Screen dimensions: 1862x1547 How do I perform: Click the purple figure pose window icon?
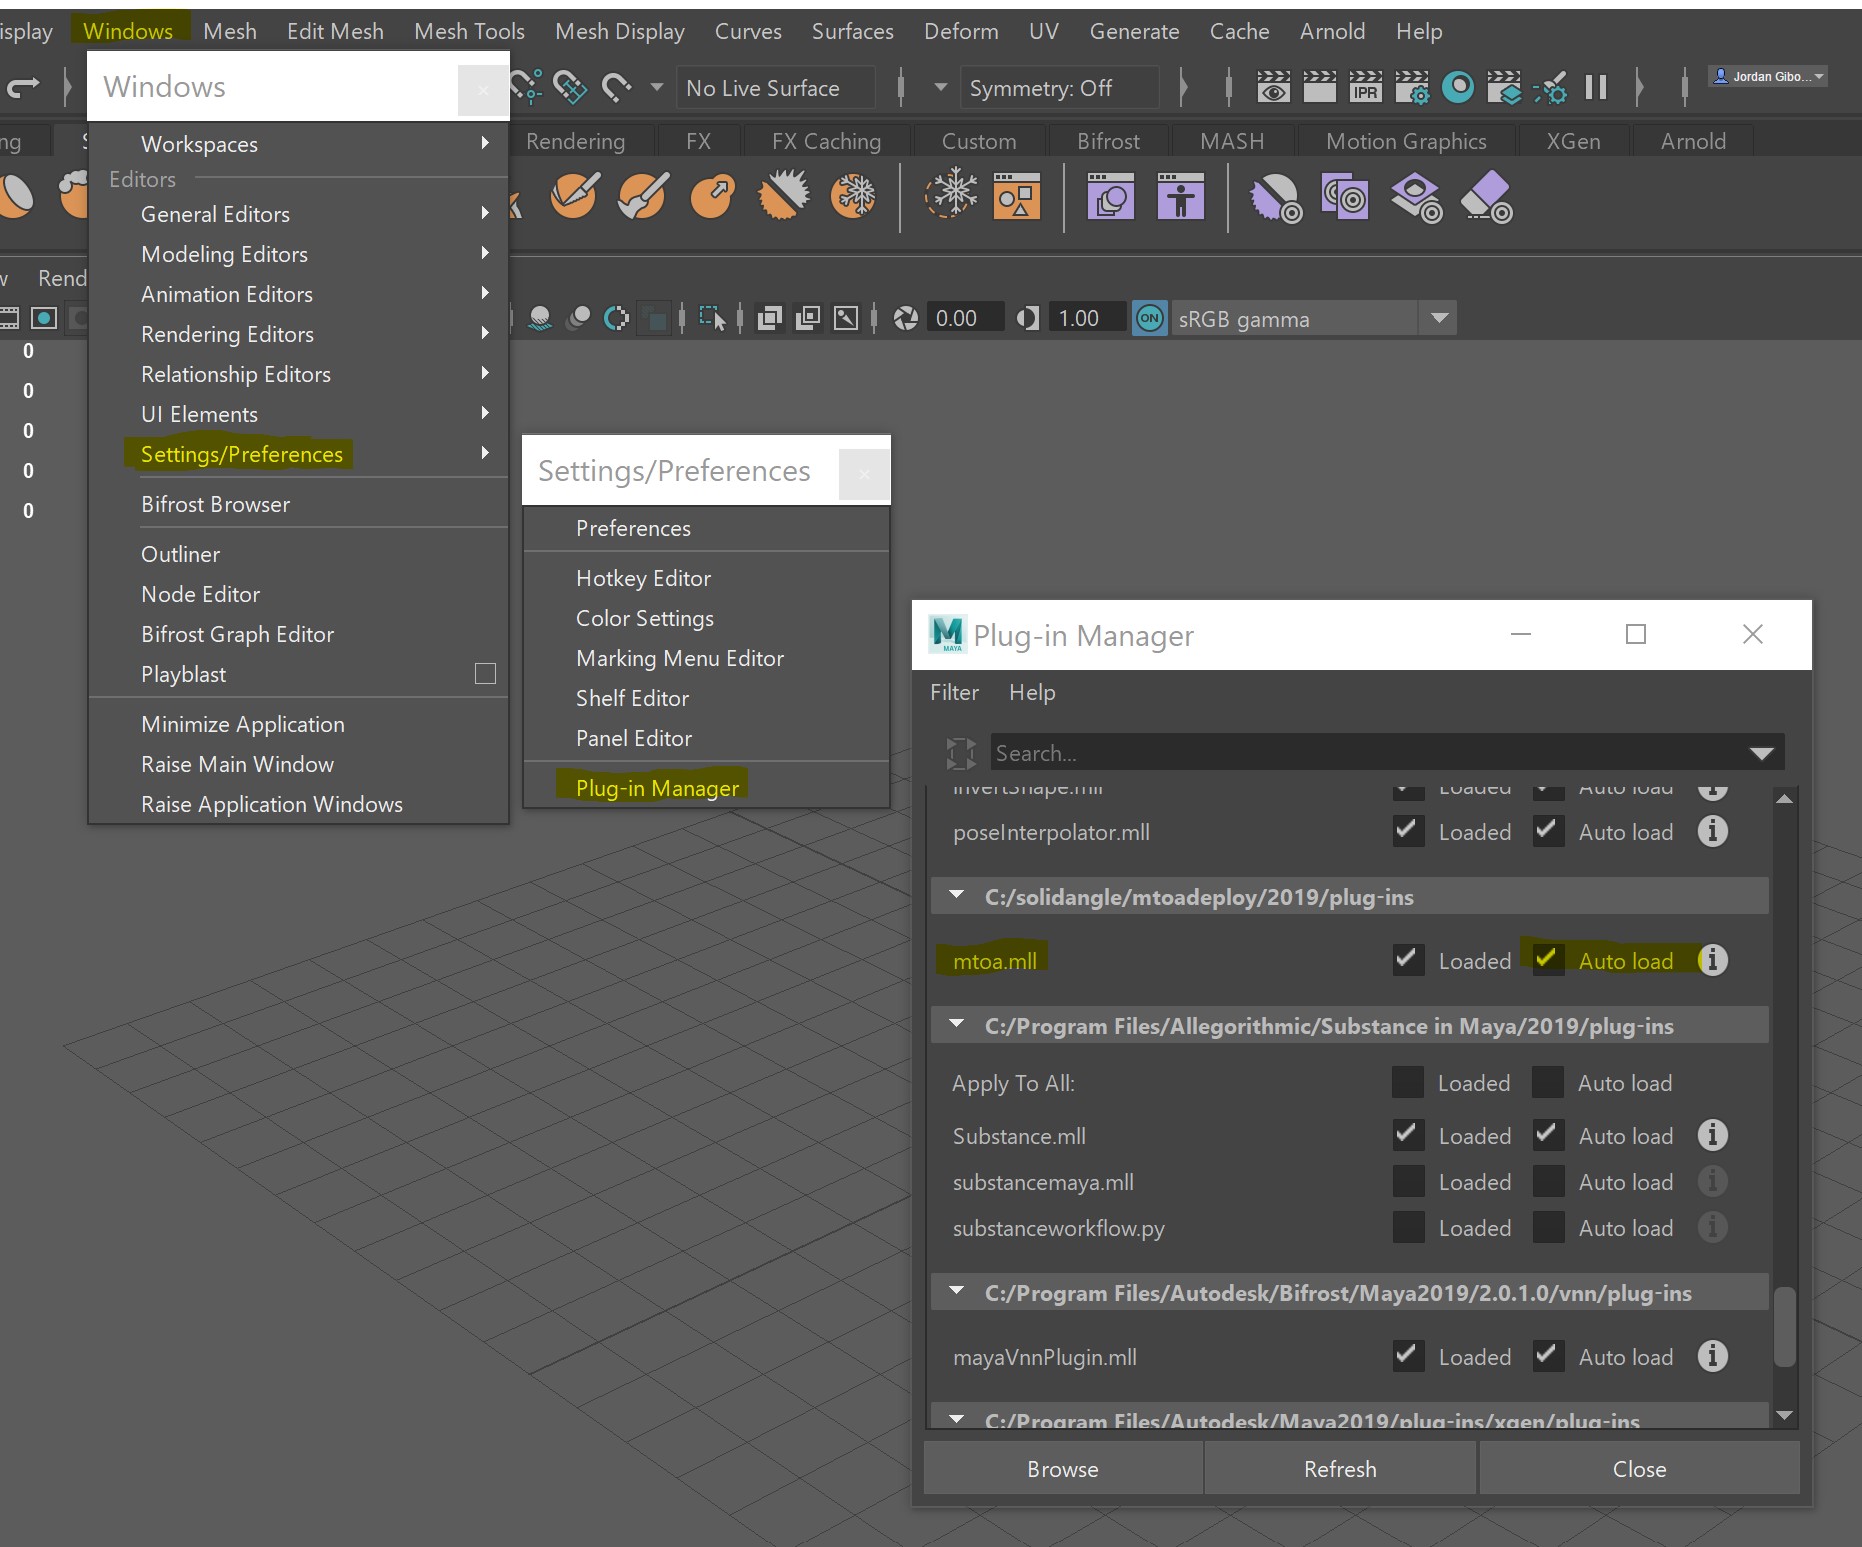[x=1181, y=195]
